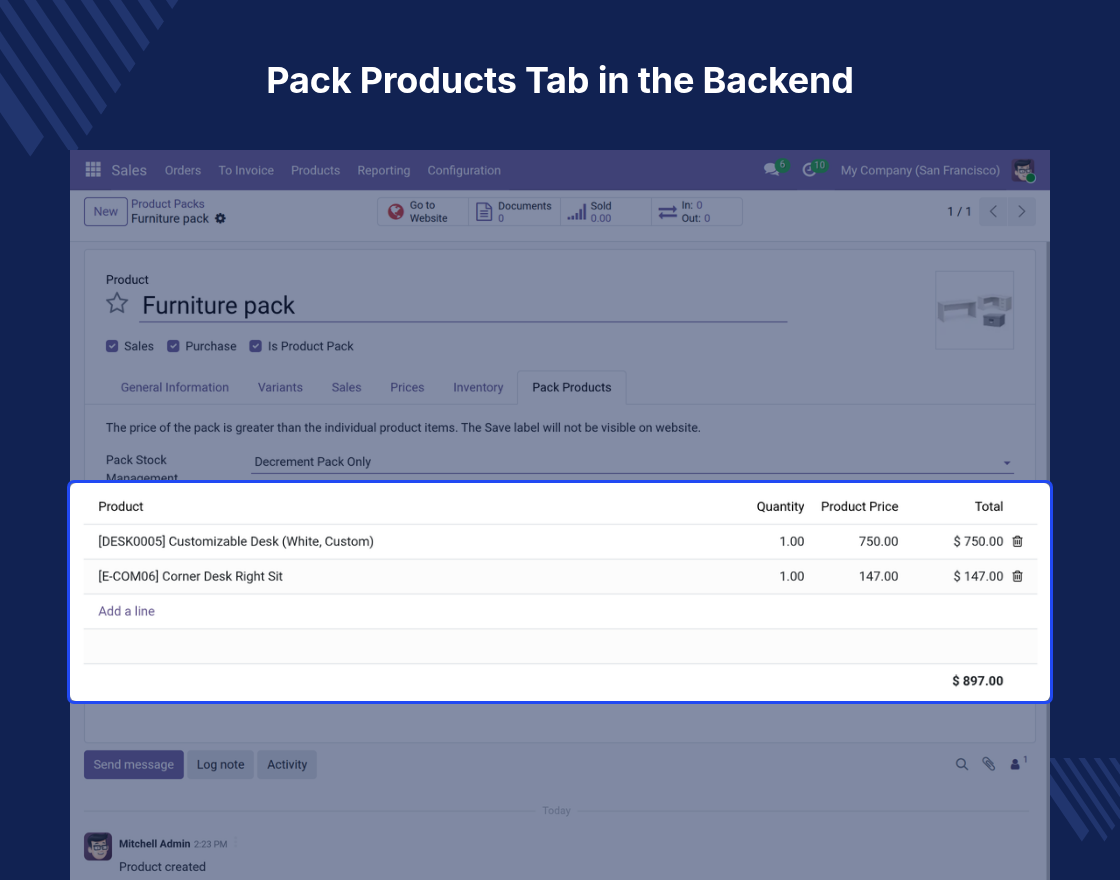Click the $ 897.00 total amount
The width and height of the screenshot is (1120, 880).
pos(977,681)
